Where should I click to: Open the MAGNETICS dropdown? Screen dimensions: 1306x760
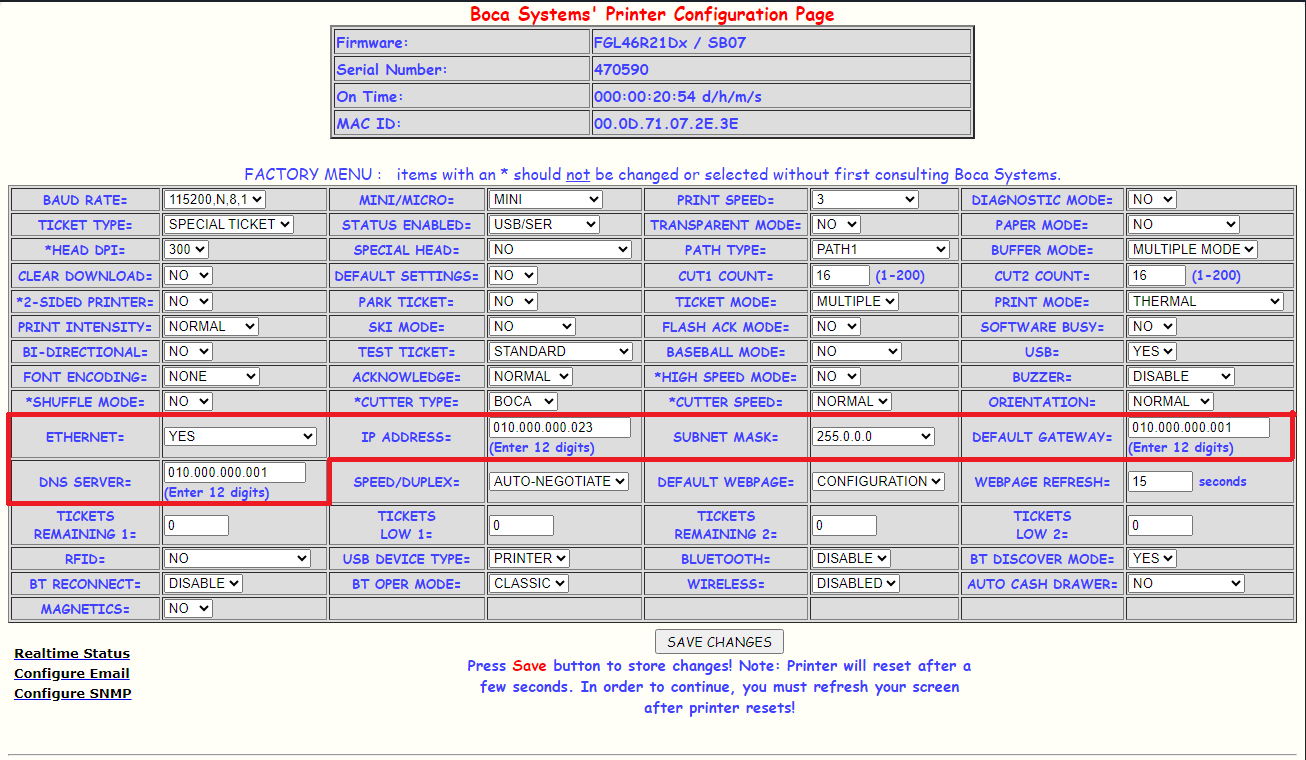click(188, 608)
